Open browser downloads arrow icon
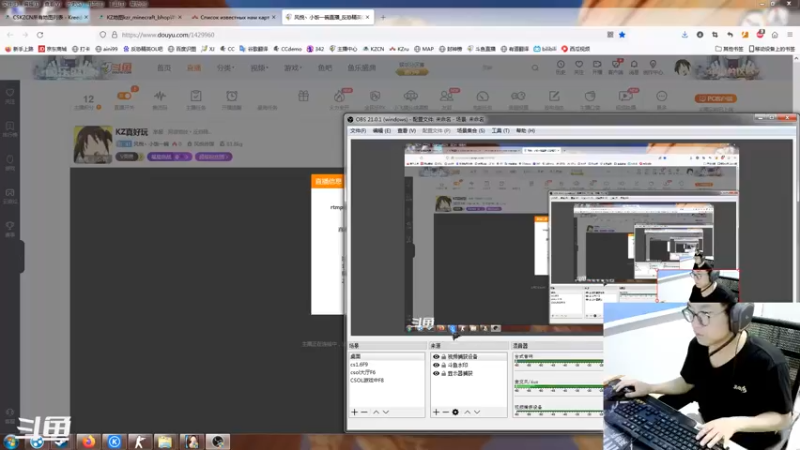This screenshot has height=450, width=800. (685, 35)
